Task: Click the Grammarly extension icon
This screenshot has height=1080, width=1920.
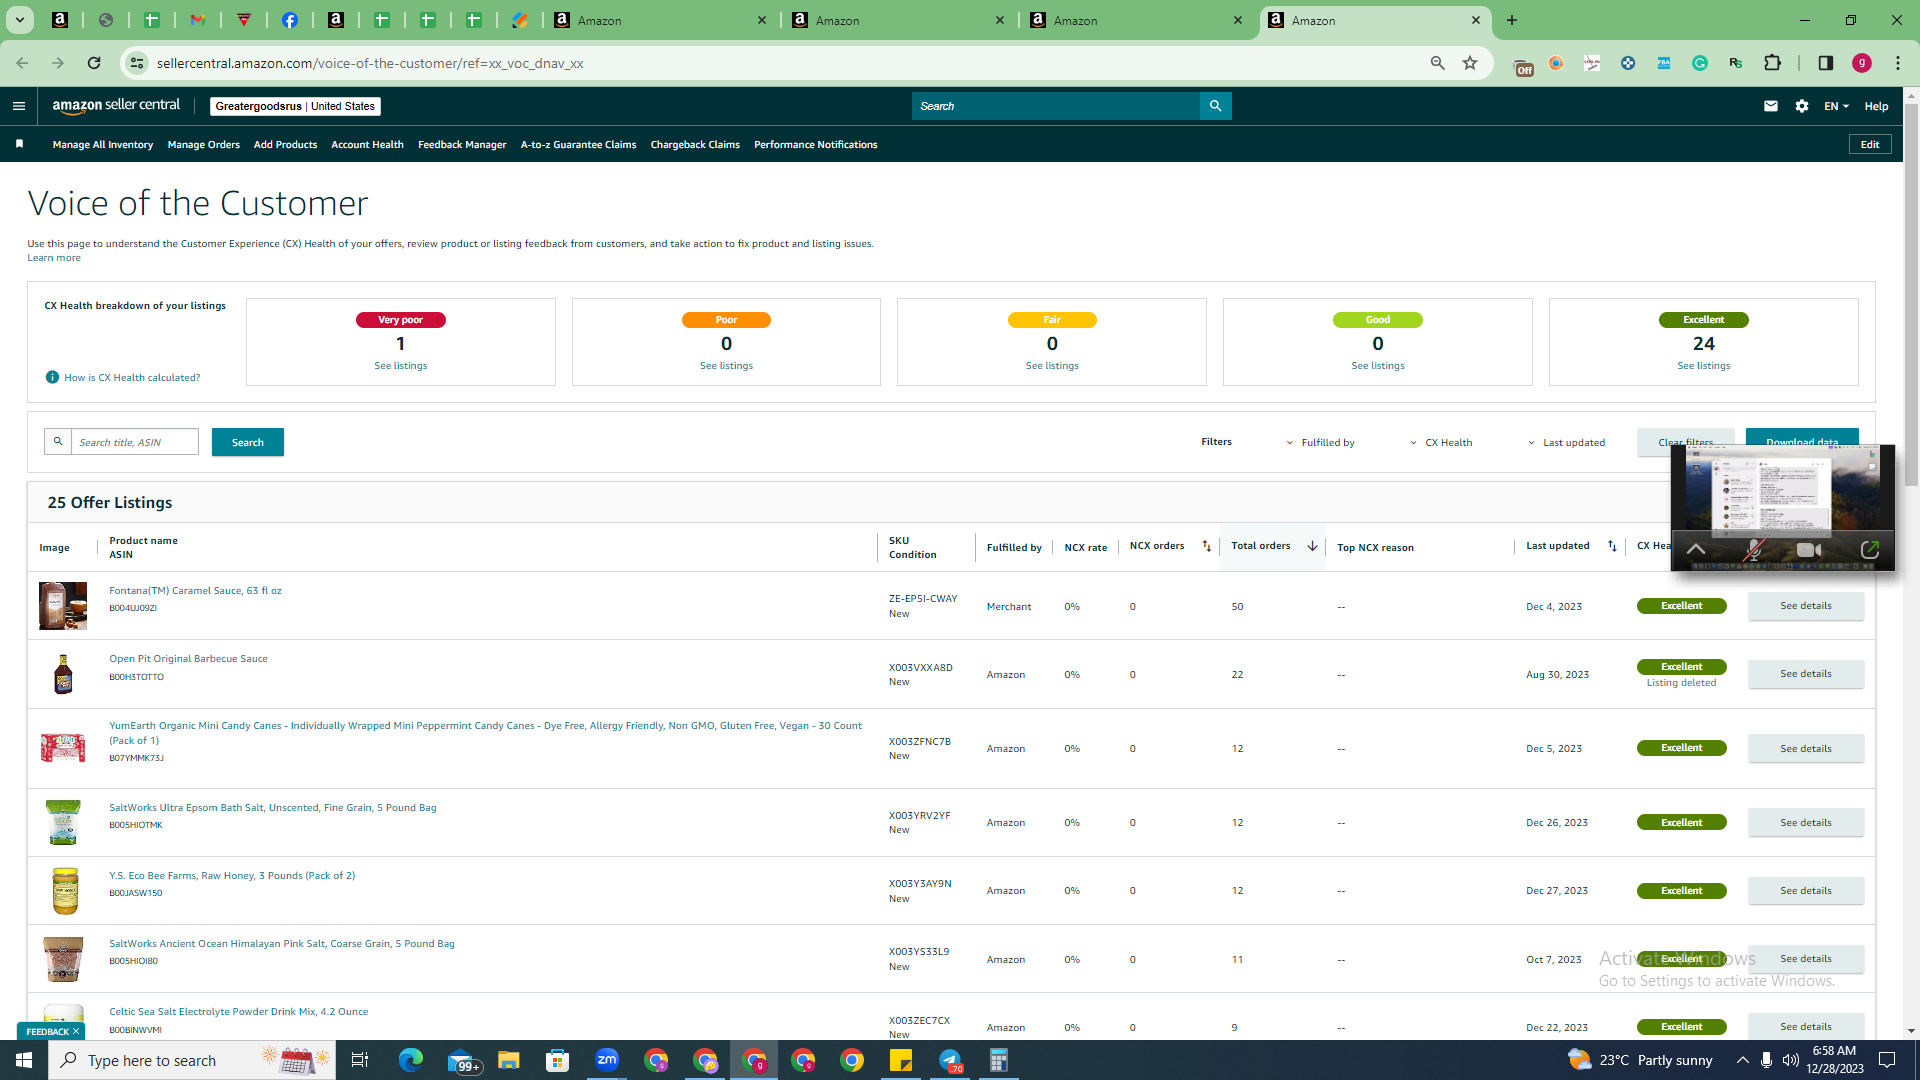Action: 1700,63
